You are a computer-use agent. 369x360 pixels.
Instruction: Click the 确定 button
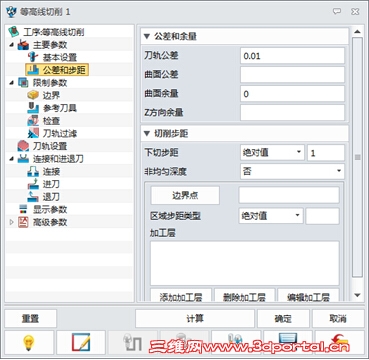click(x=283, y=319)
